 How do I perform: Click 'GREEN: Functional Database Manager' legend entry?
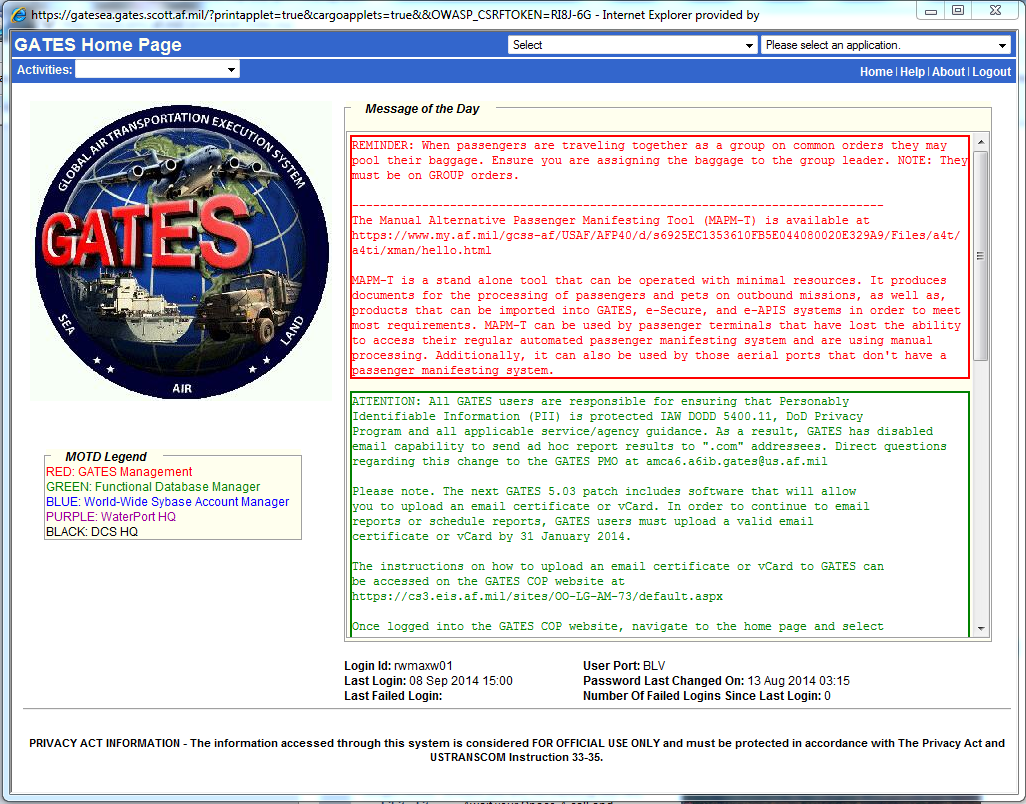click(x=153, y=487)
